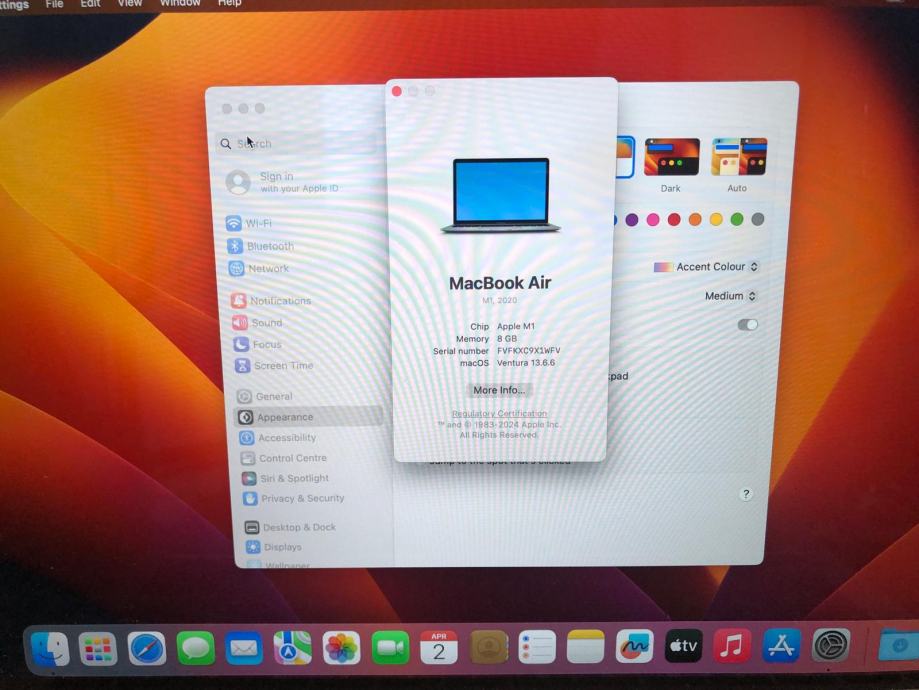Open the File menu
The image size is (919, 690).
click(54, 4)
